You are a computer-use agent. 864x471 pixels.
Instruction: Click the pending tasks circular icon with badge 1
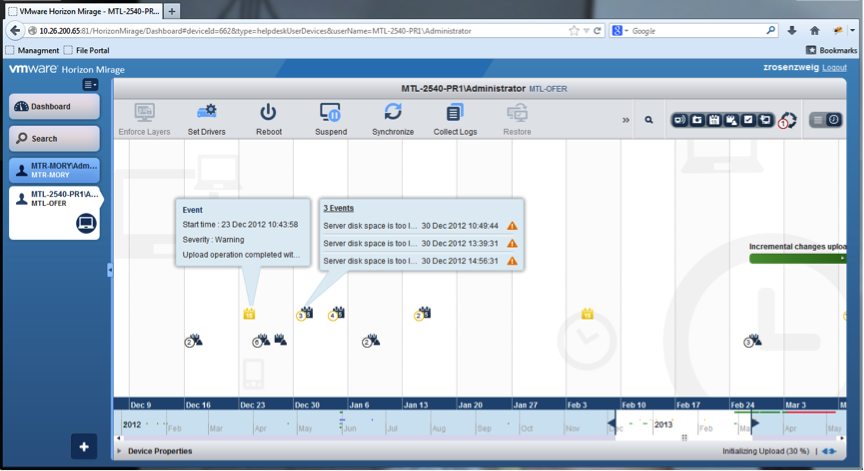click(787, 120)
